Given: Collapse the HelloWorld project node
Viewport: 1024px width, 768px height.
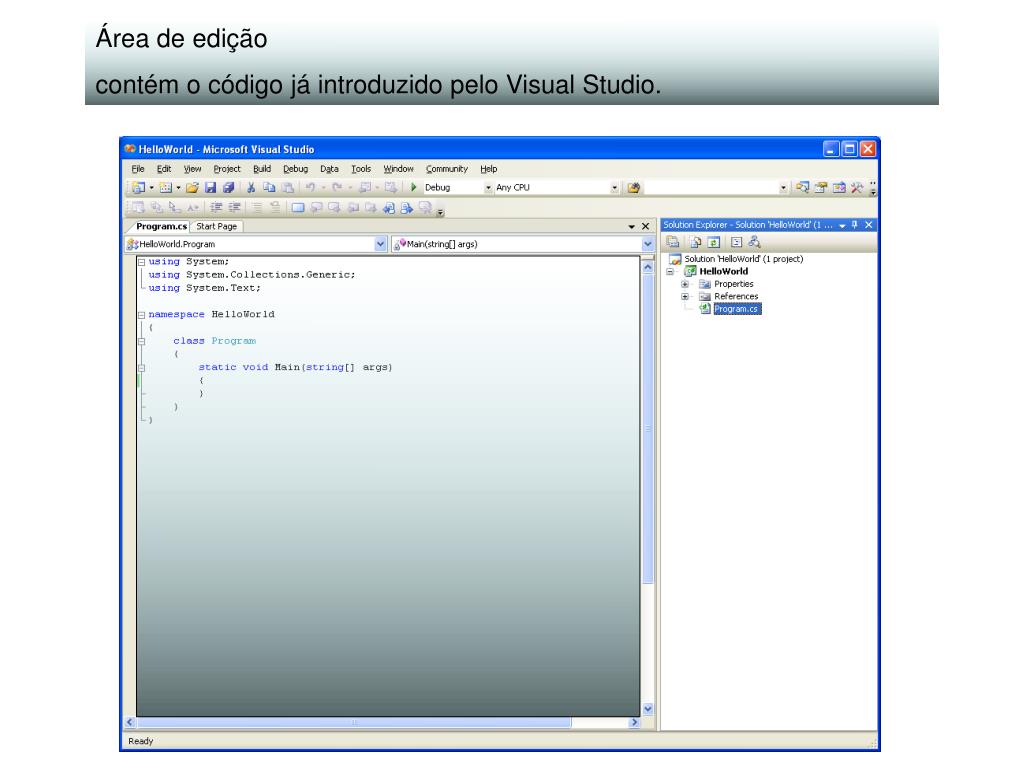Looking at the screenshot, I should [670, 272].
